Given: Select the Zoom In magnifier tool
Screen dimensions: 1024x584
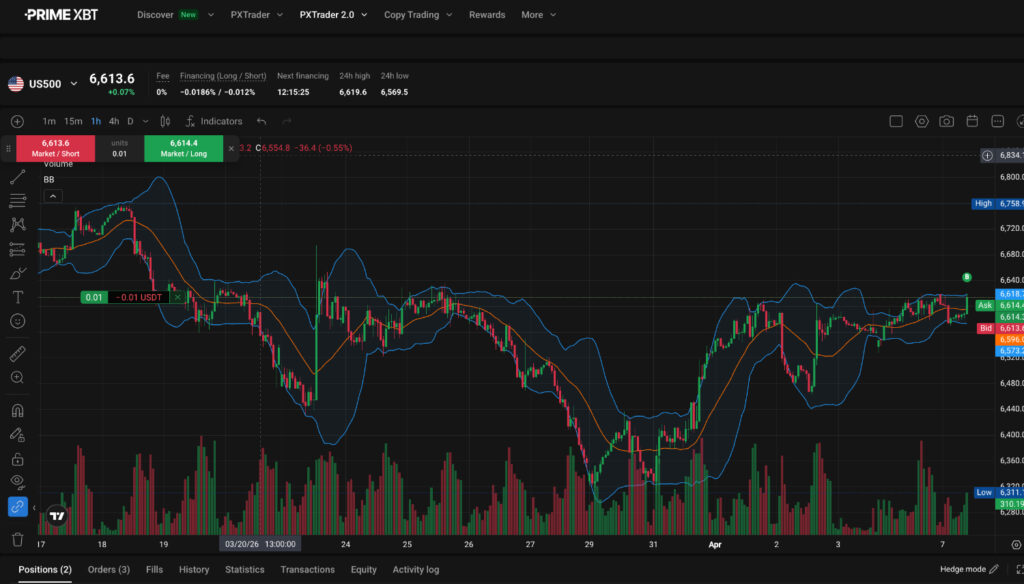Looking at the screenshot, I should coord(16,379).
